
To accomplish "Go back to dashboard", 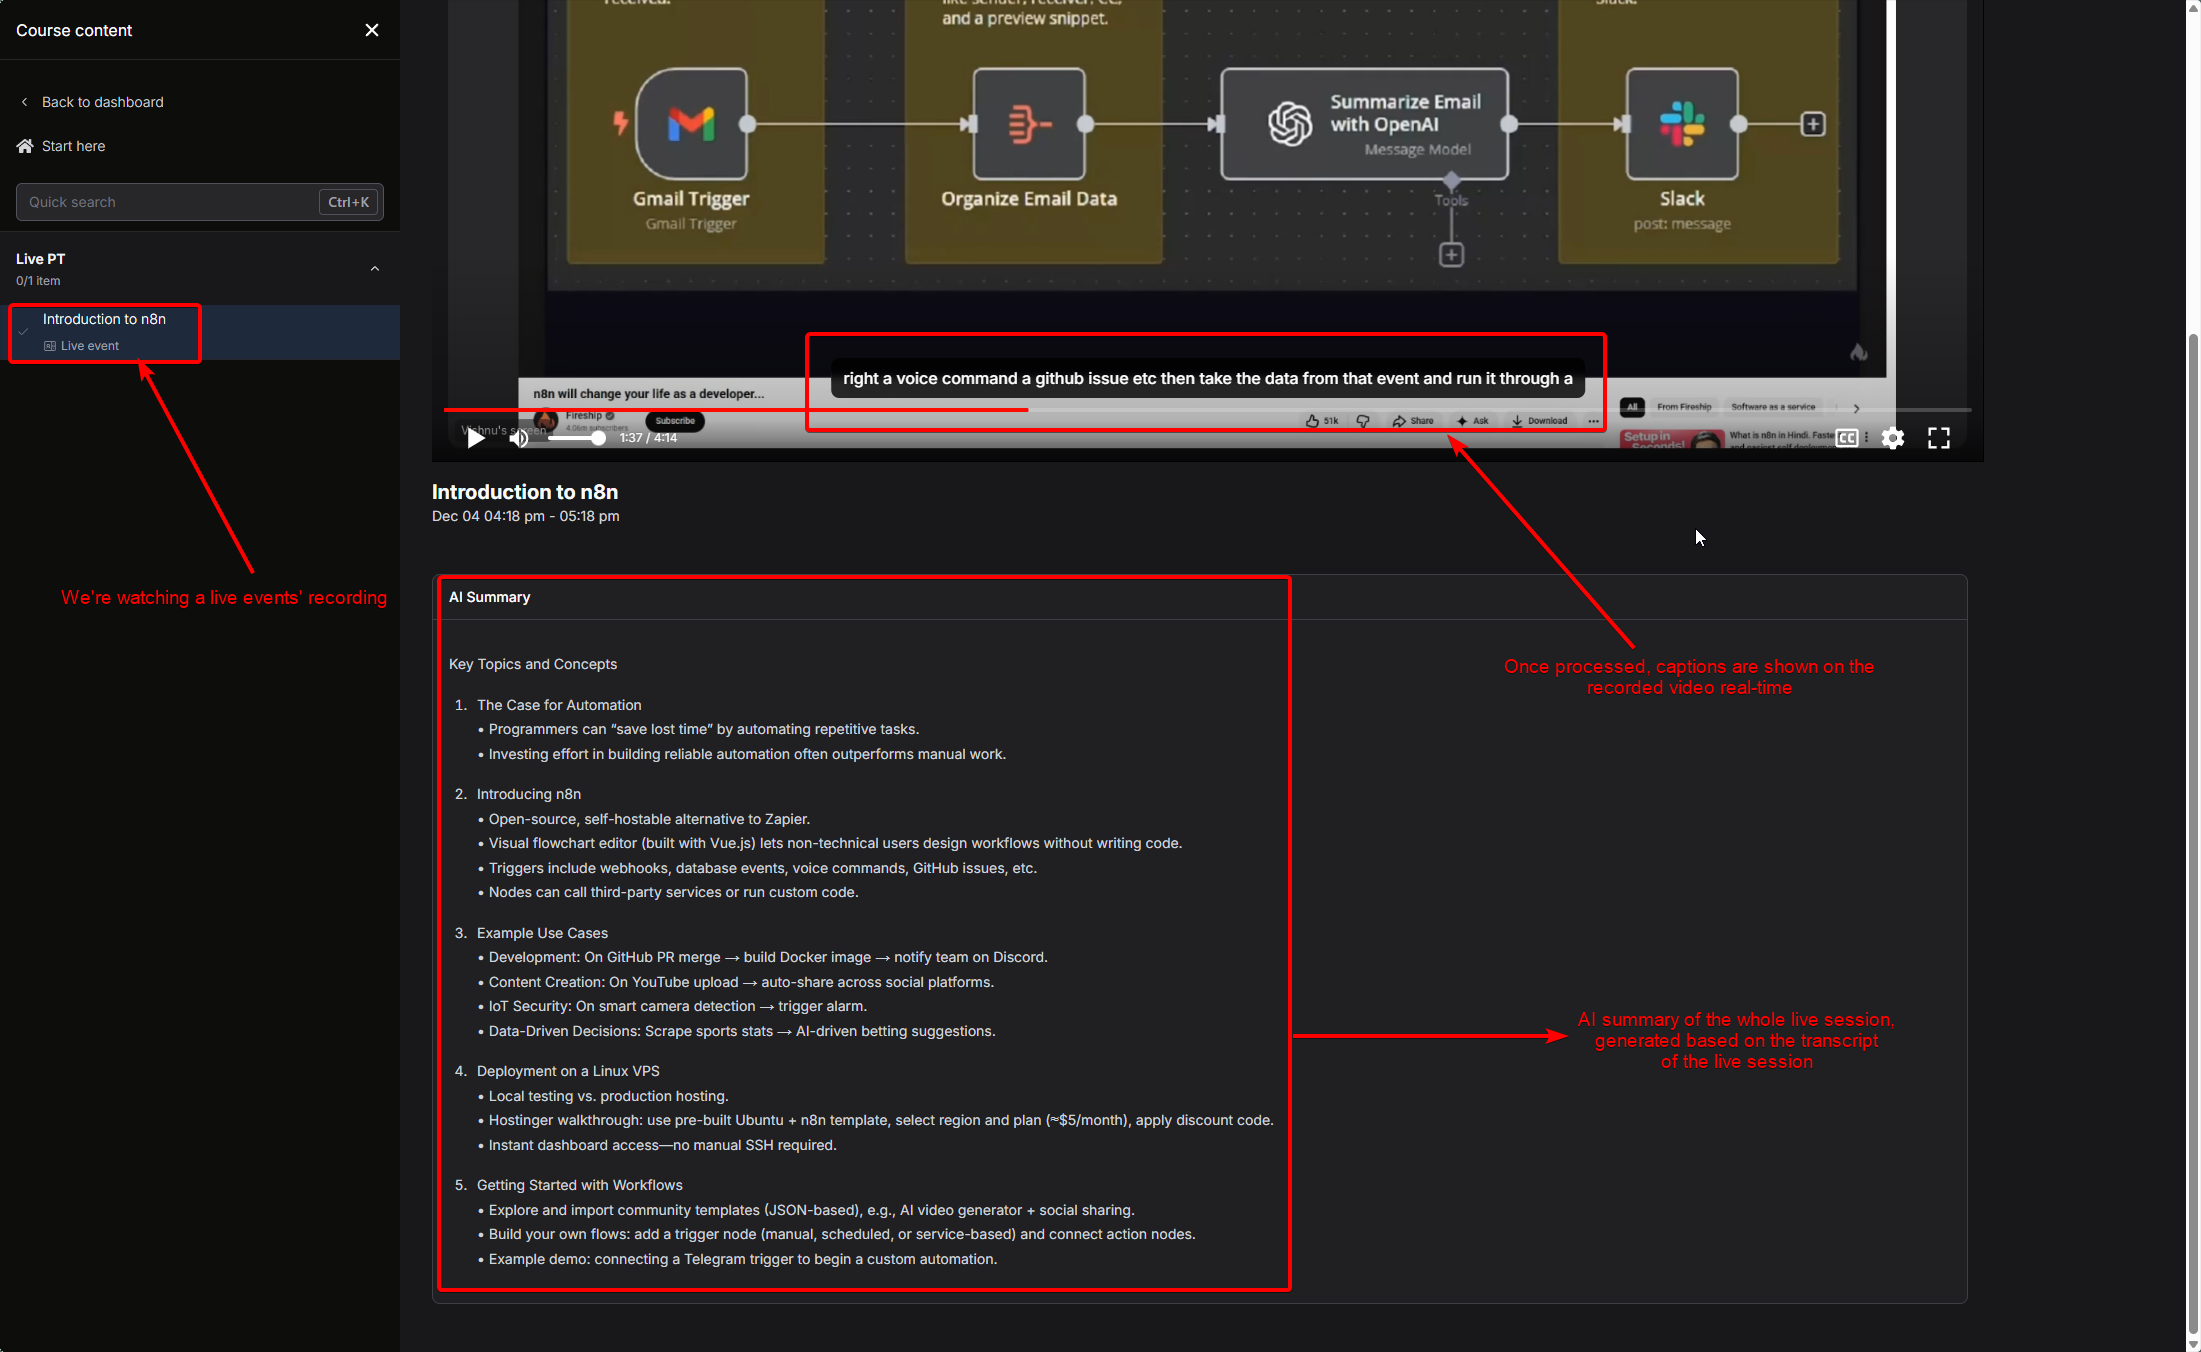I will tap(102, 102).
